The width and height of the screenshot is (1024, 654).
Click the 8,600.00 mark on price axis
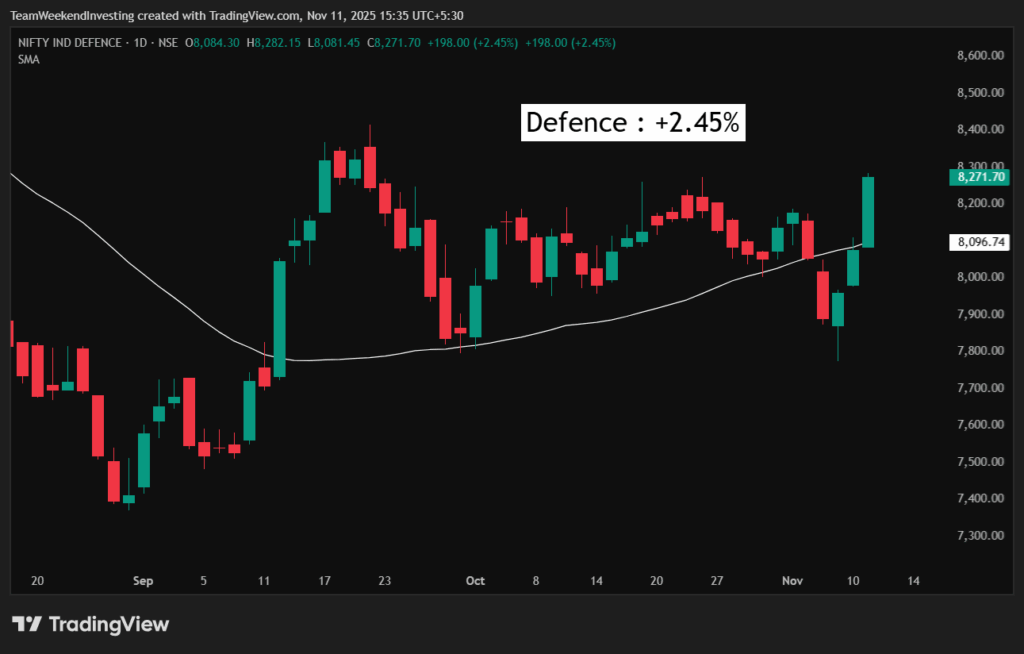pyautogui.click(x=979, y=56)
